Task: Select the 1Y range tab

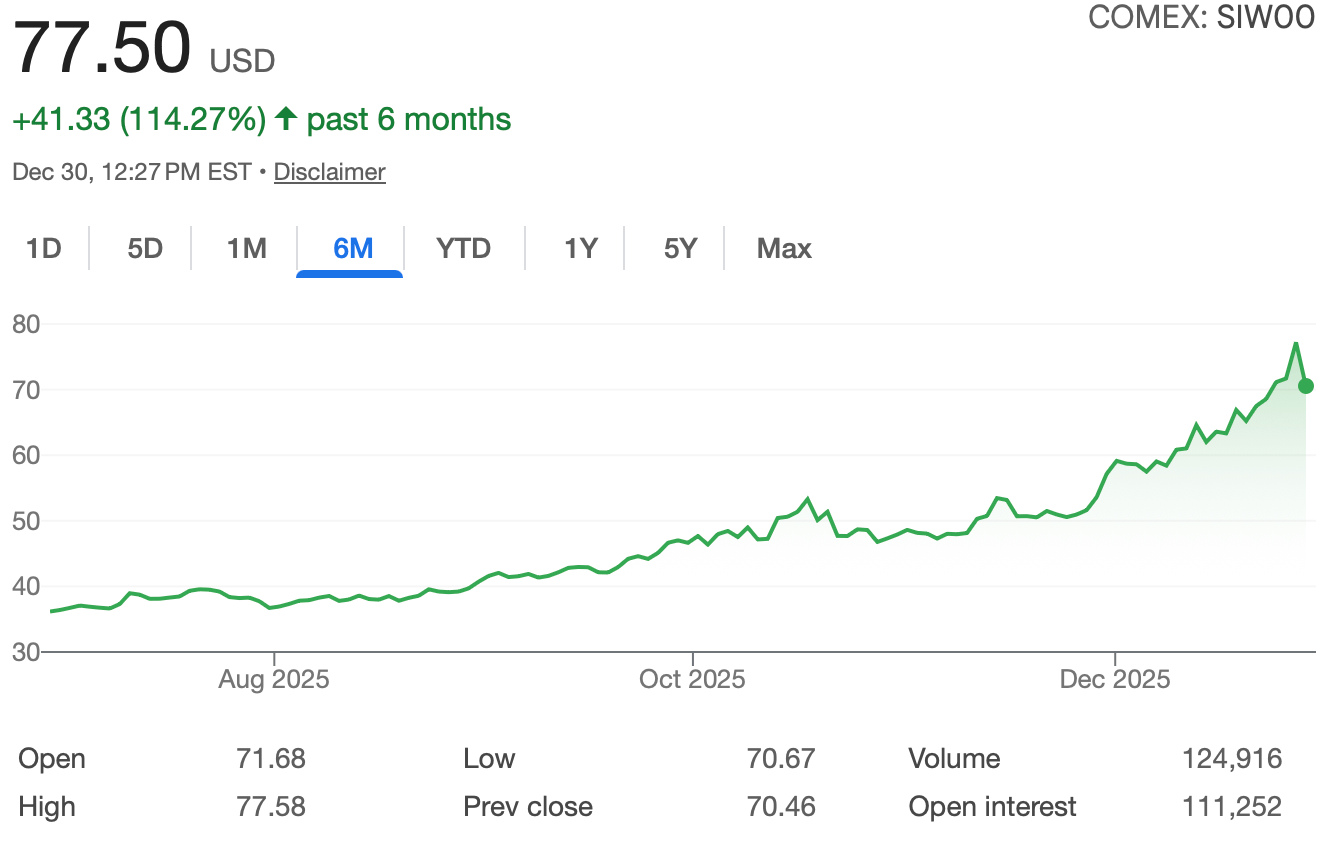Action: tap(580, 248)
